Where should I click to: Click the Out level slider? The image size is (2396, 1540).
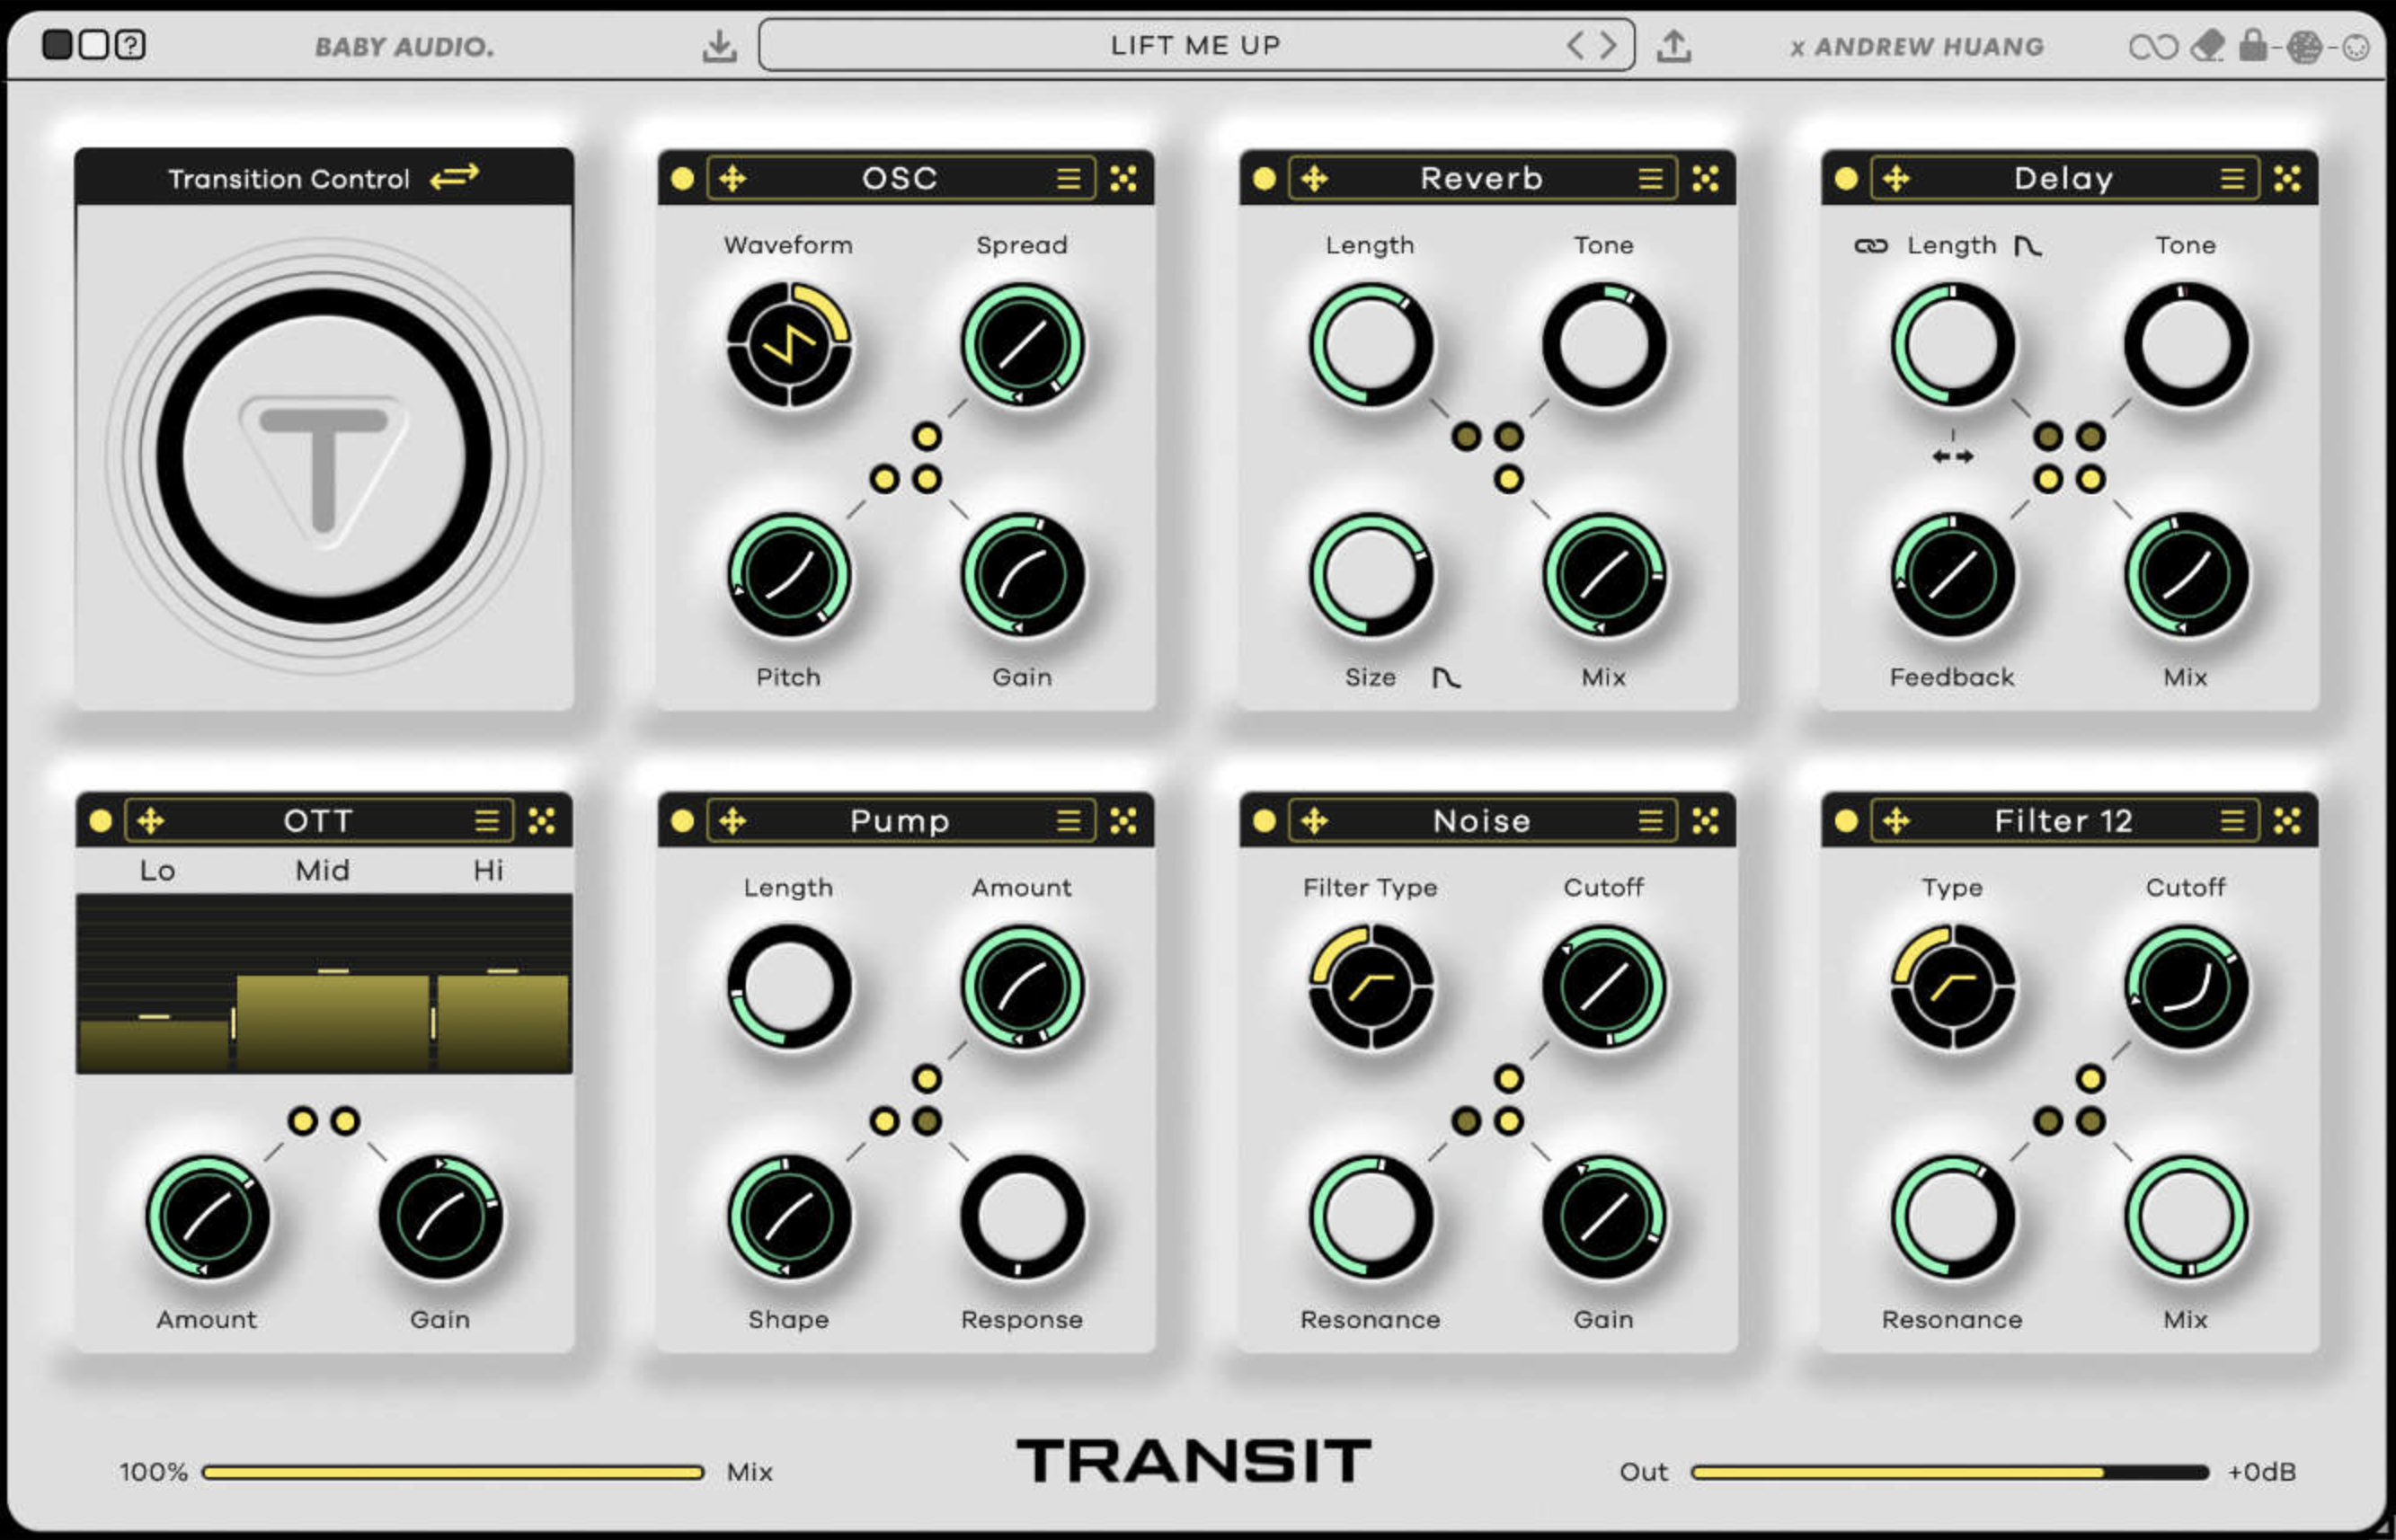click(1950, 1472)
